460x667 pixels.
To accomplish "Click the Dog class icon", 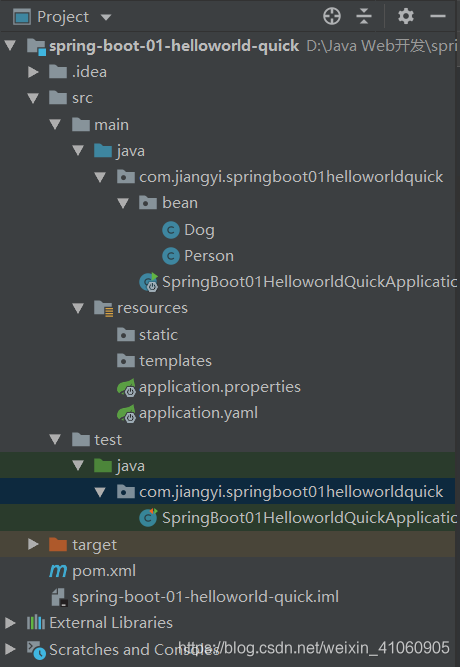I will 171,230.
